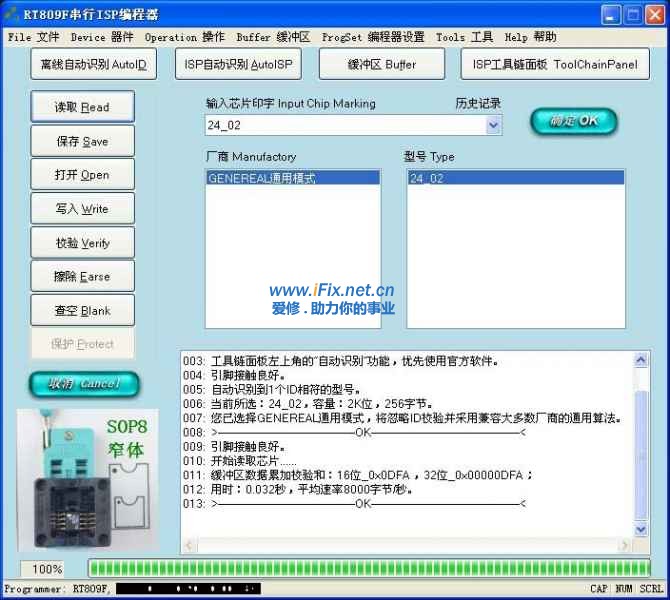The height and width of the screenshot is (600, 670).
Task: Open the Buffer 缓冲区 menu
Action: pos(273,37)
